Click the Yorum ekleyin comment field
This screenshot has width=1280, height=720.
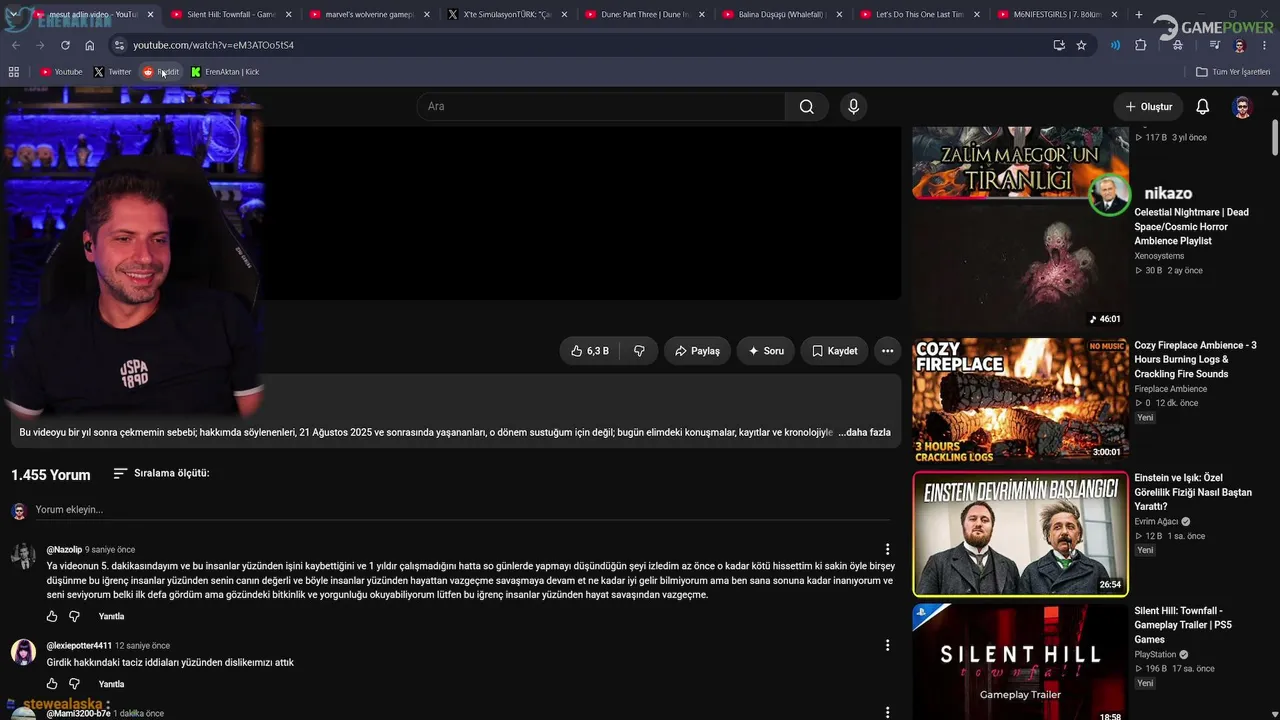click(461, 510)
